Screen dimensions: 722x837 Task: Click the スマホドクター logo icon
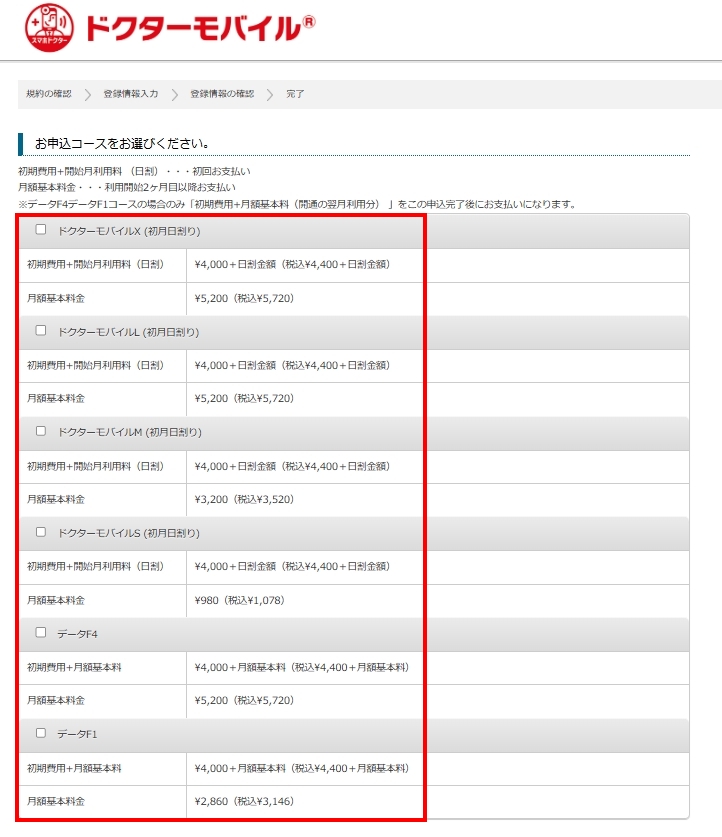pyautogui.click(x=49, y=28)
